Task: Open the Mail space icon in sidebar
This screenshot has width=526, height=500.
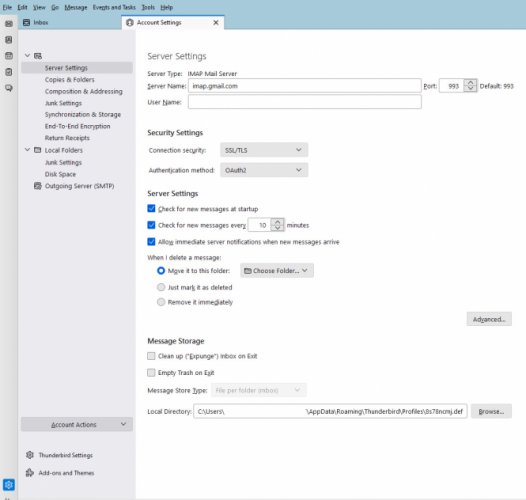Action: click(x=9, y=24)
